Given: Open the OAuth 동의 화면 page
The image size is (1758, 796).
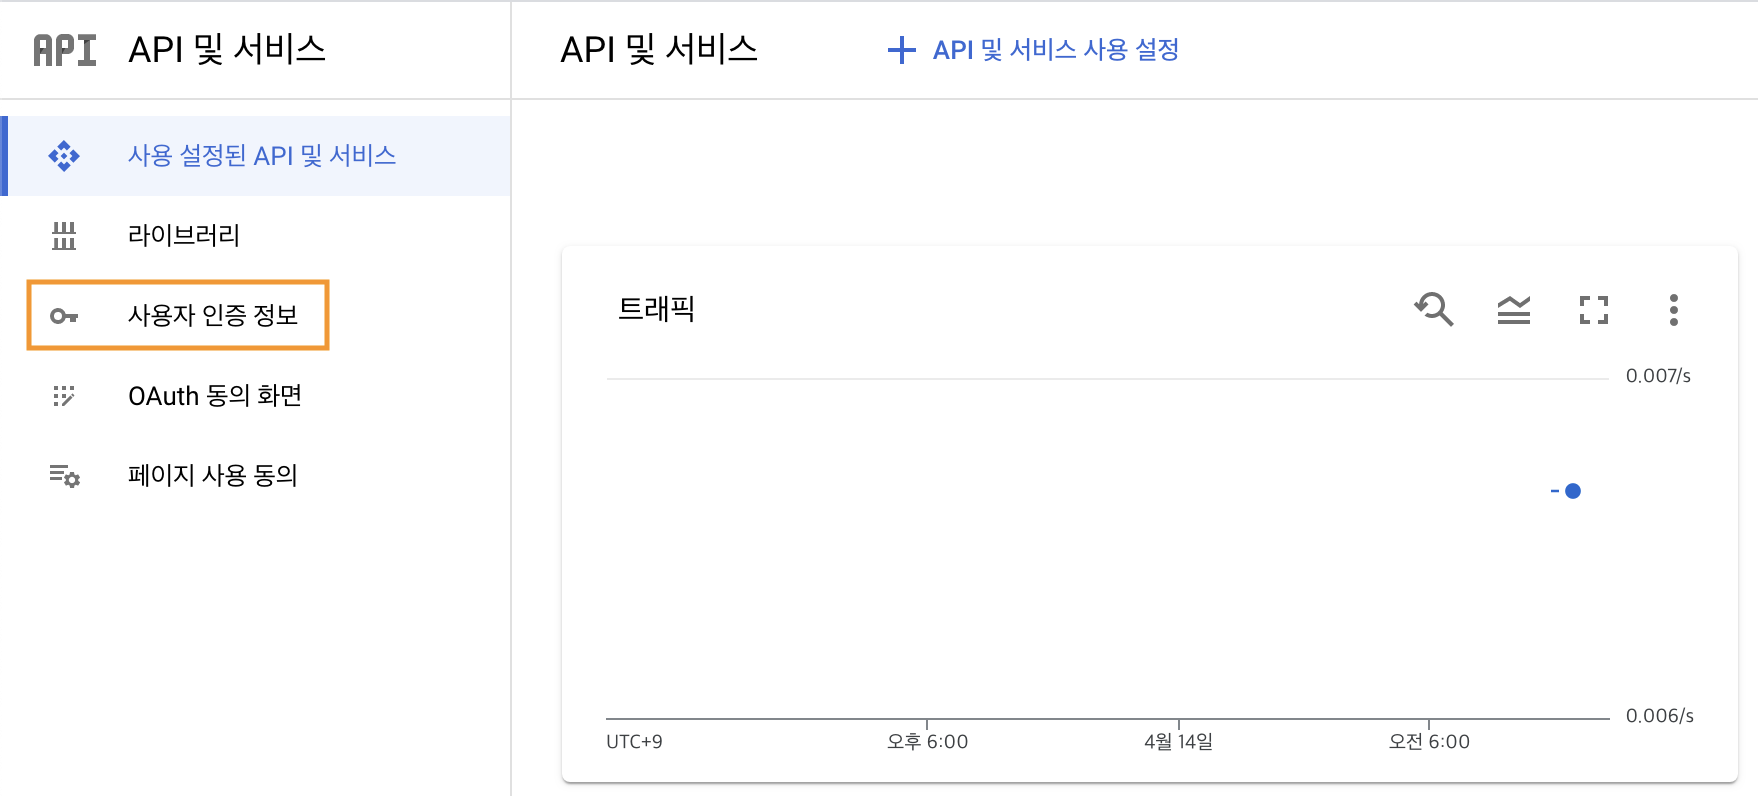Looking at the screenshot, I should click(215, 396).
